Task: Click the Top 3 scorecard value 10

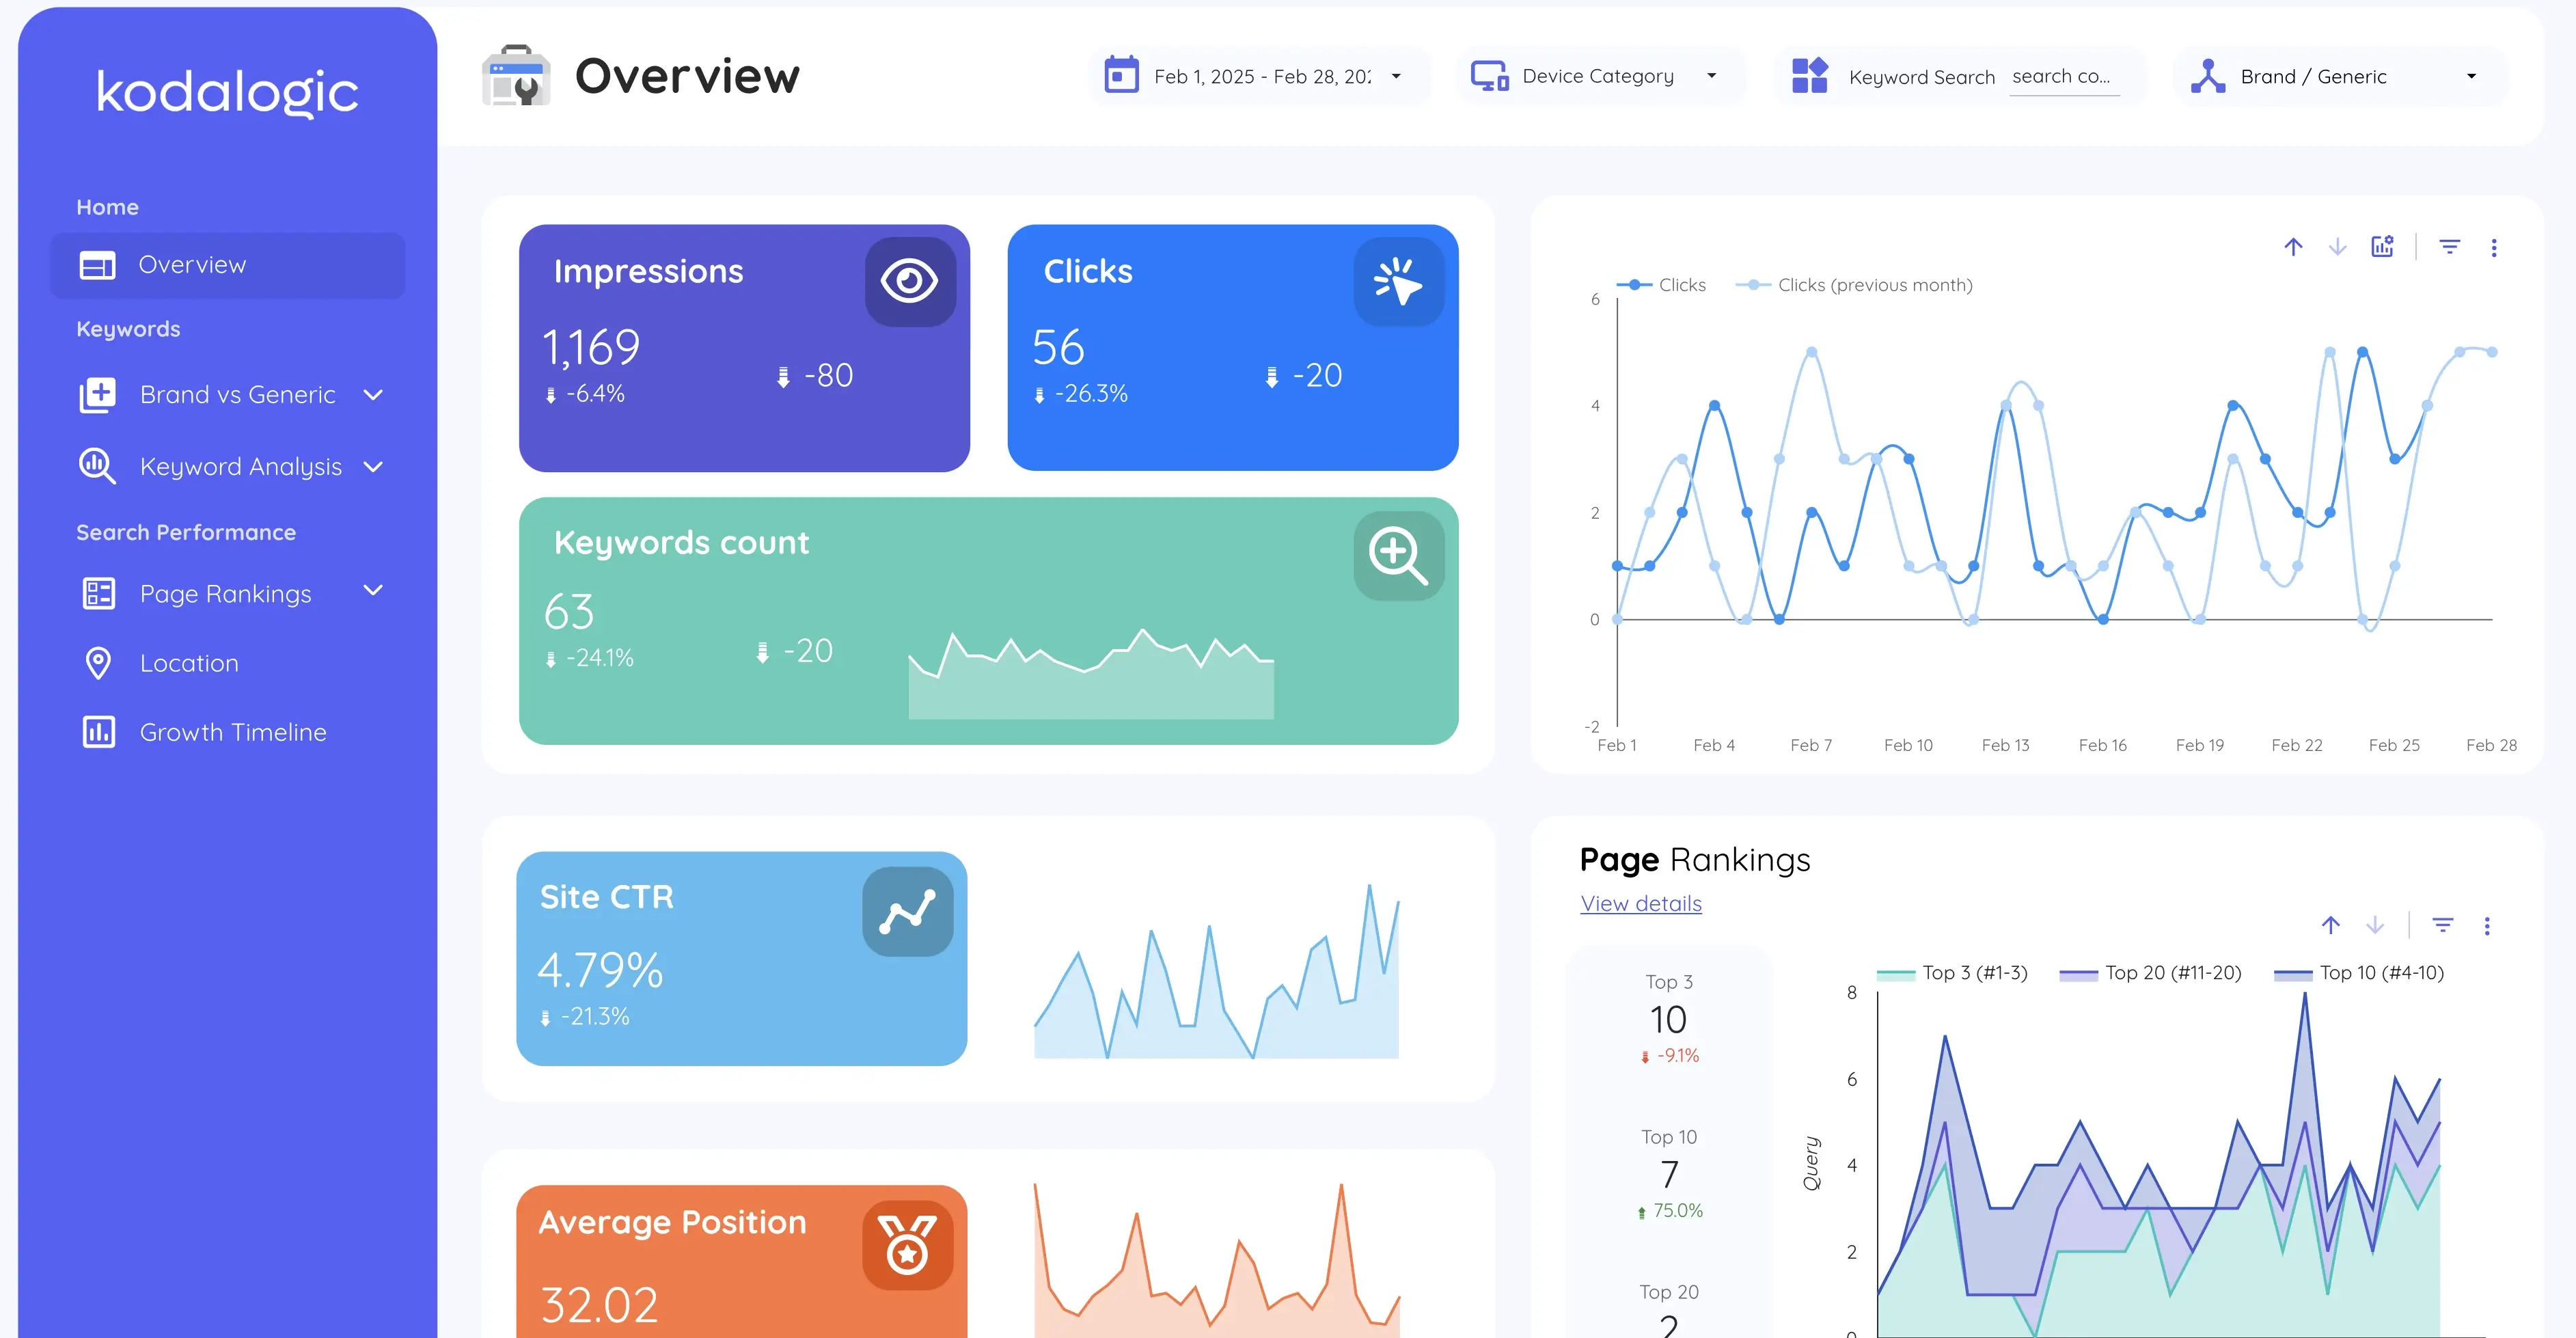Action: pyautogui.click(x=1668, y=1019)
